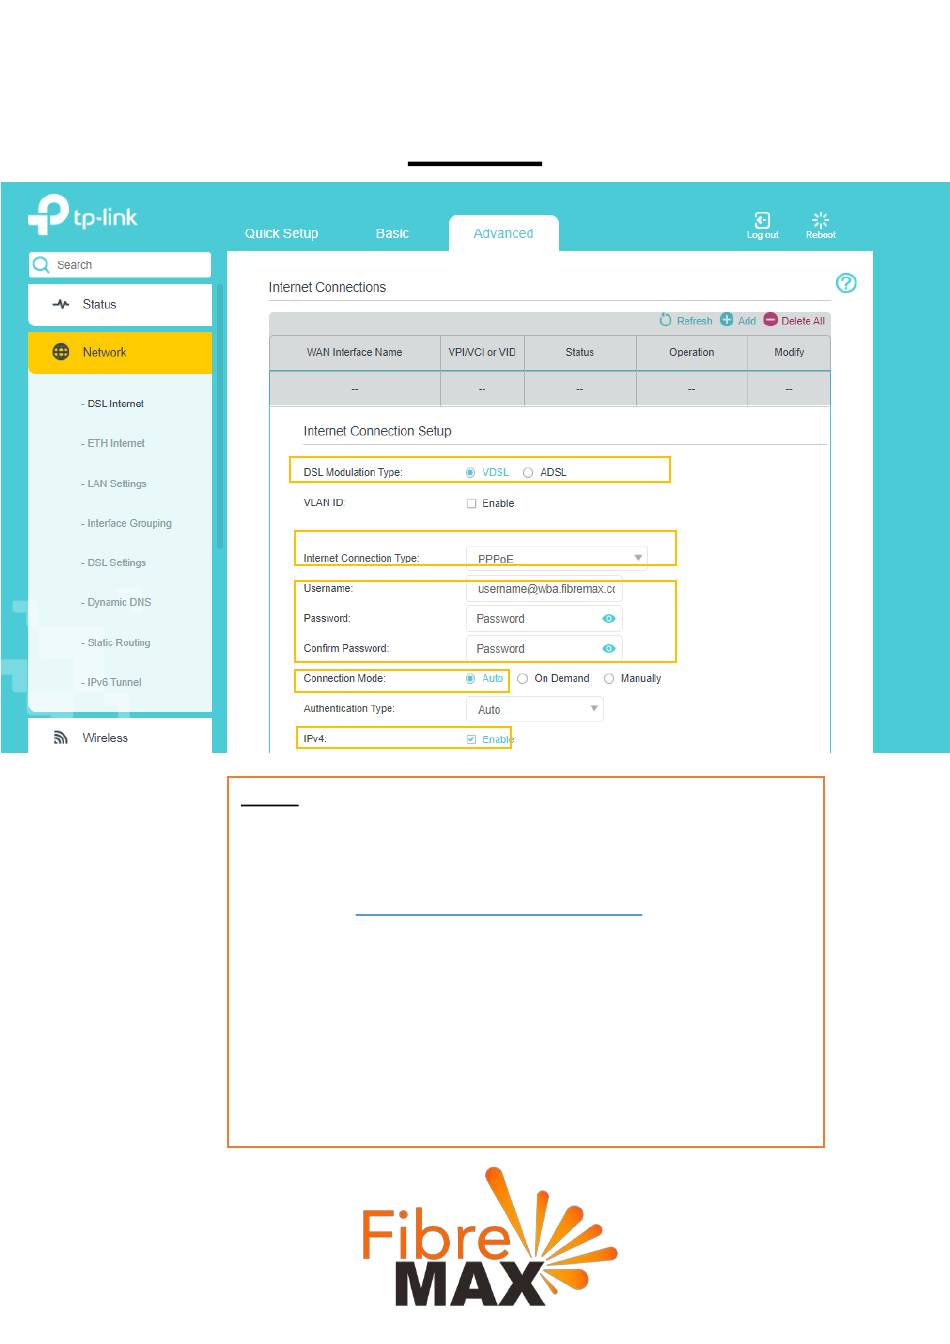Show password with eye icon in Password field

click(608, 619)
